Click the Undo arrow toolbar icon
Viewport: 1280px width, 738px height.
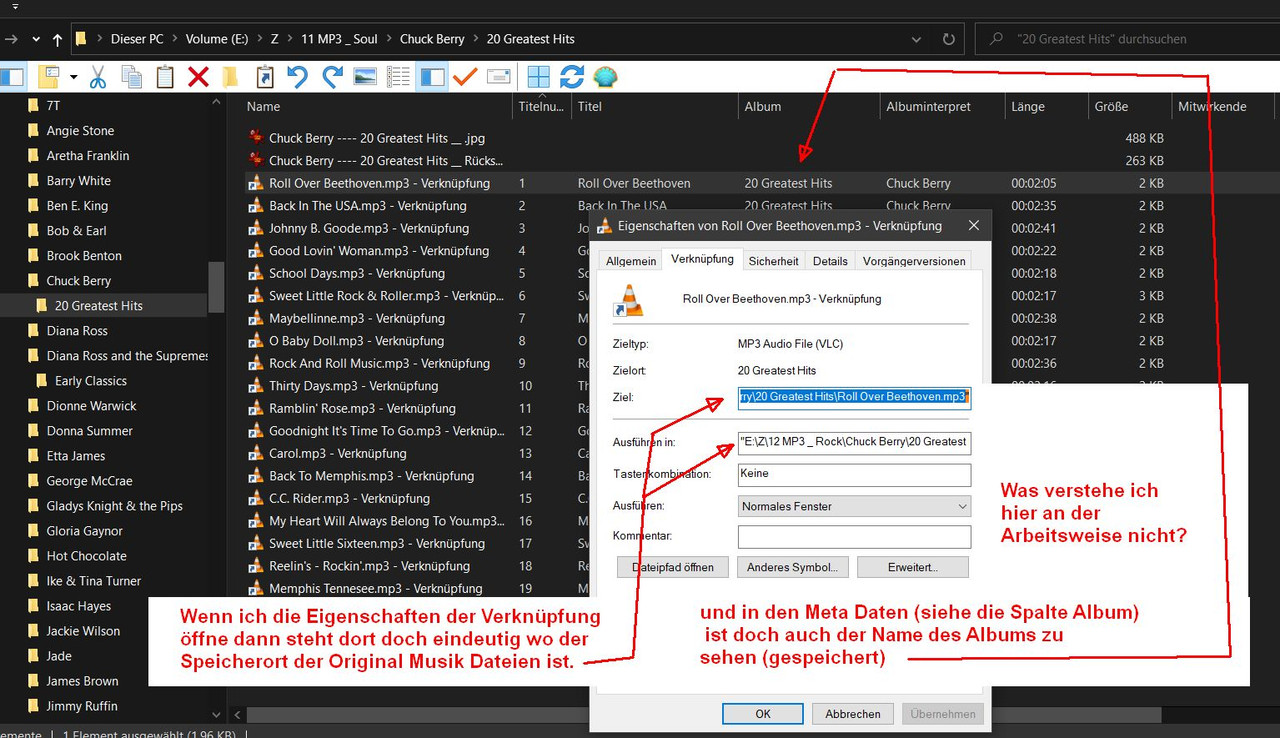pyautogui.click(x=297, y=77)
